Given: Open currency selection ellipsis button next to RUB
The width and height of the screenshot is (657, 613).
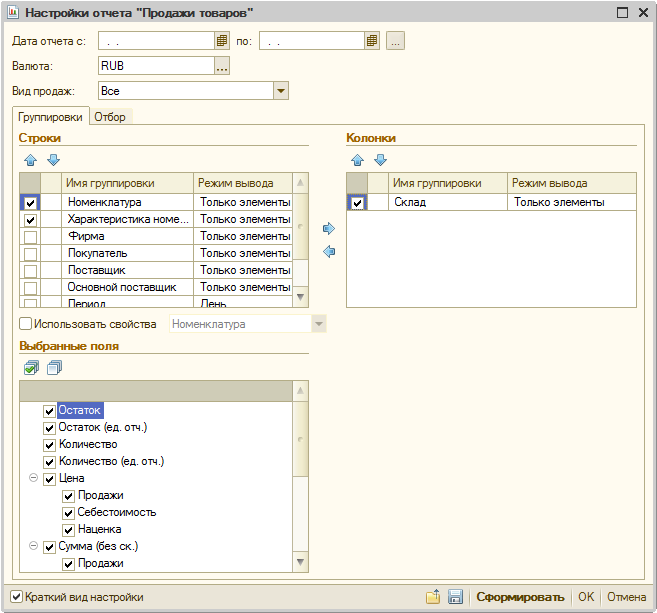Looking at the screenshot, I should (222, 66).
